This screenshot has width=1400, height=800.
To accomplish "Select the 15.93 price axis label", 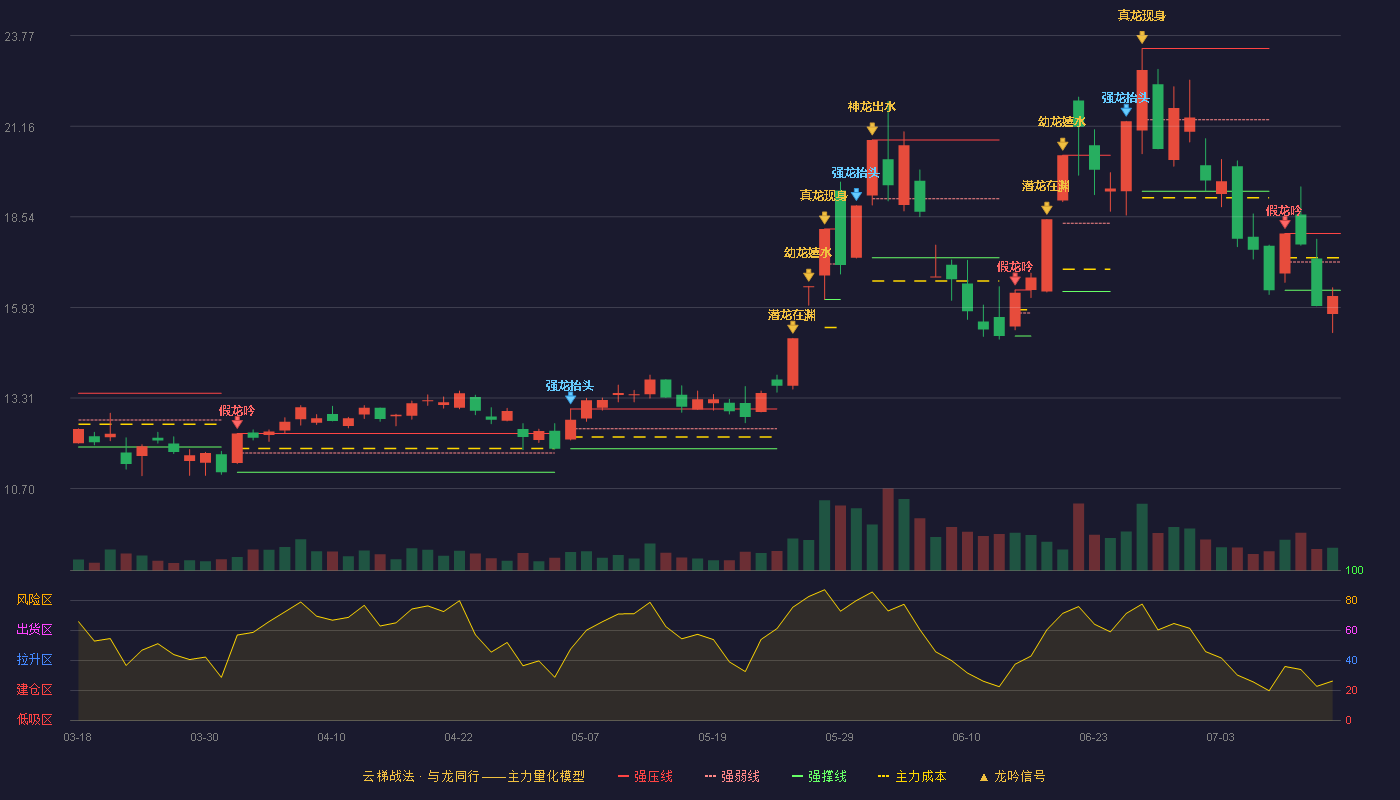I will pyautogui.click(x=19, y=308).
